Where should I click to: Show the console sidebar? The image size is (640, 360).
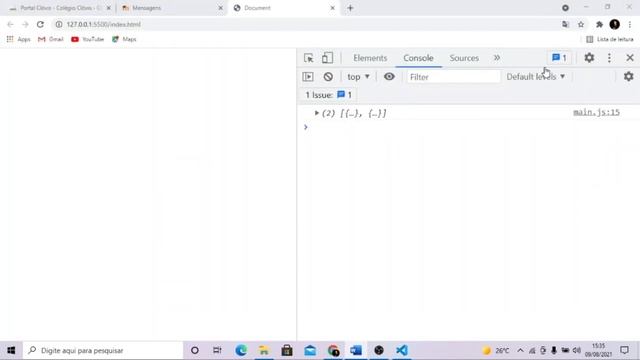pyautogui.click(x=308, y=77)
